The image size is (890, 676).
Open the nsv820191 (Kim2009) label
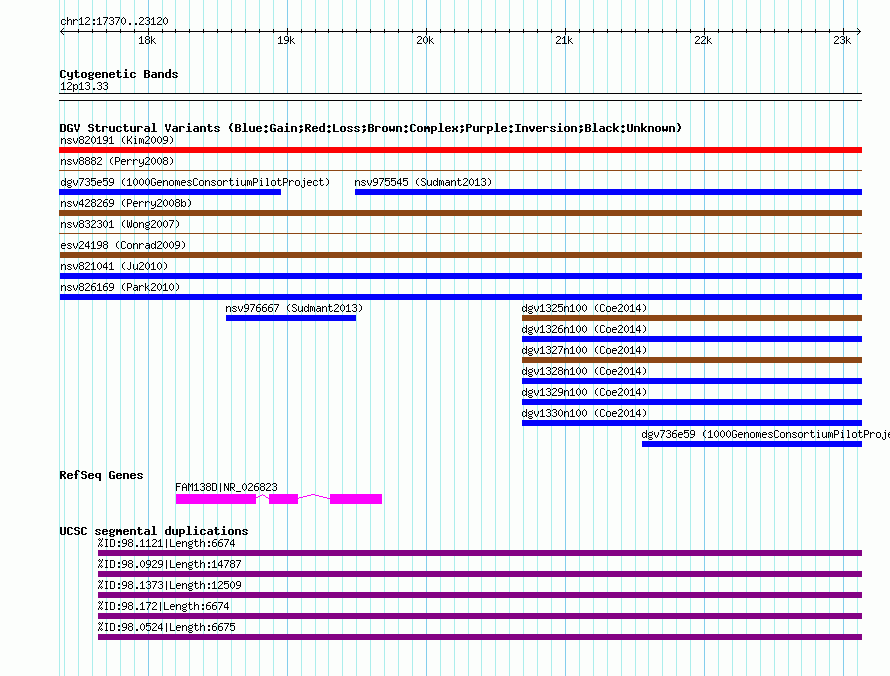pyautogui.click(x=117, y=140)
